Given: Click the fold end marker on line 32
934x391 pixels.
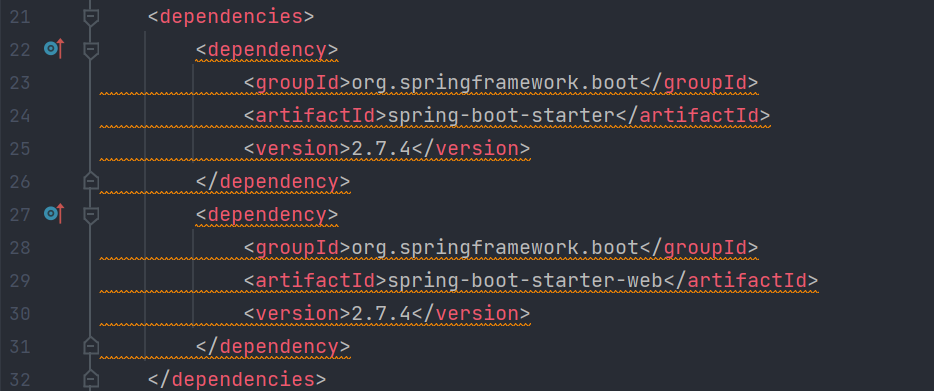Looking at the screenshot, I should coord(91,378).
